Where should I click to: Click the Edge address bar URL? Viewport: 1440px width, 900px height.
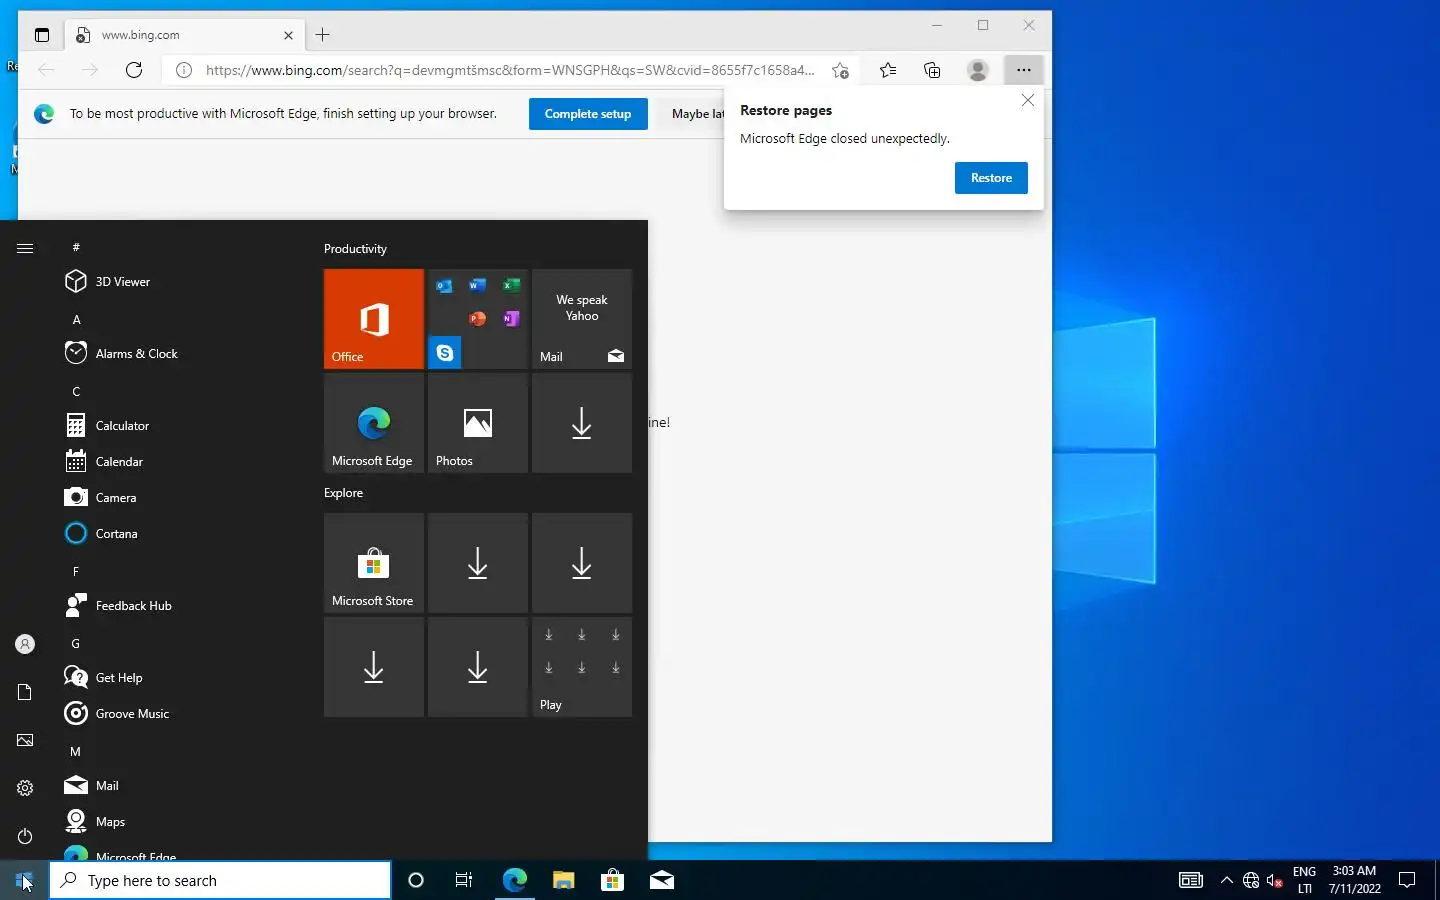click(510, 70)
